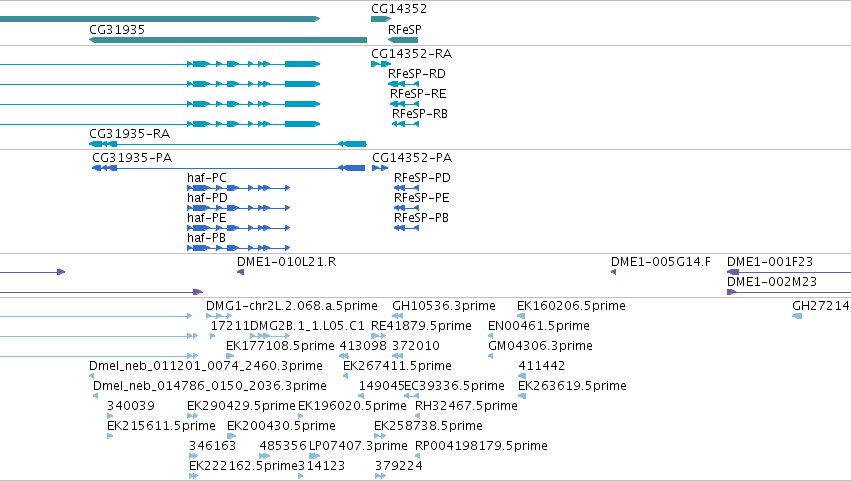This screenshot has width=851, height=481.
Task: Select GH10536.3prime EST label
Action: (444, 306)
